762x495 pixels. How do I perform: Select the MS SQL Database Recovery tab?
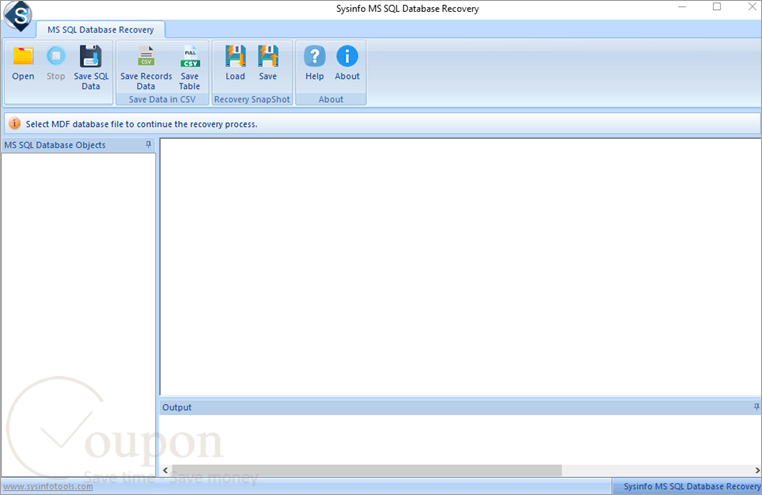click(x=101, y=30)
